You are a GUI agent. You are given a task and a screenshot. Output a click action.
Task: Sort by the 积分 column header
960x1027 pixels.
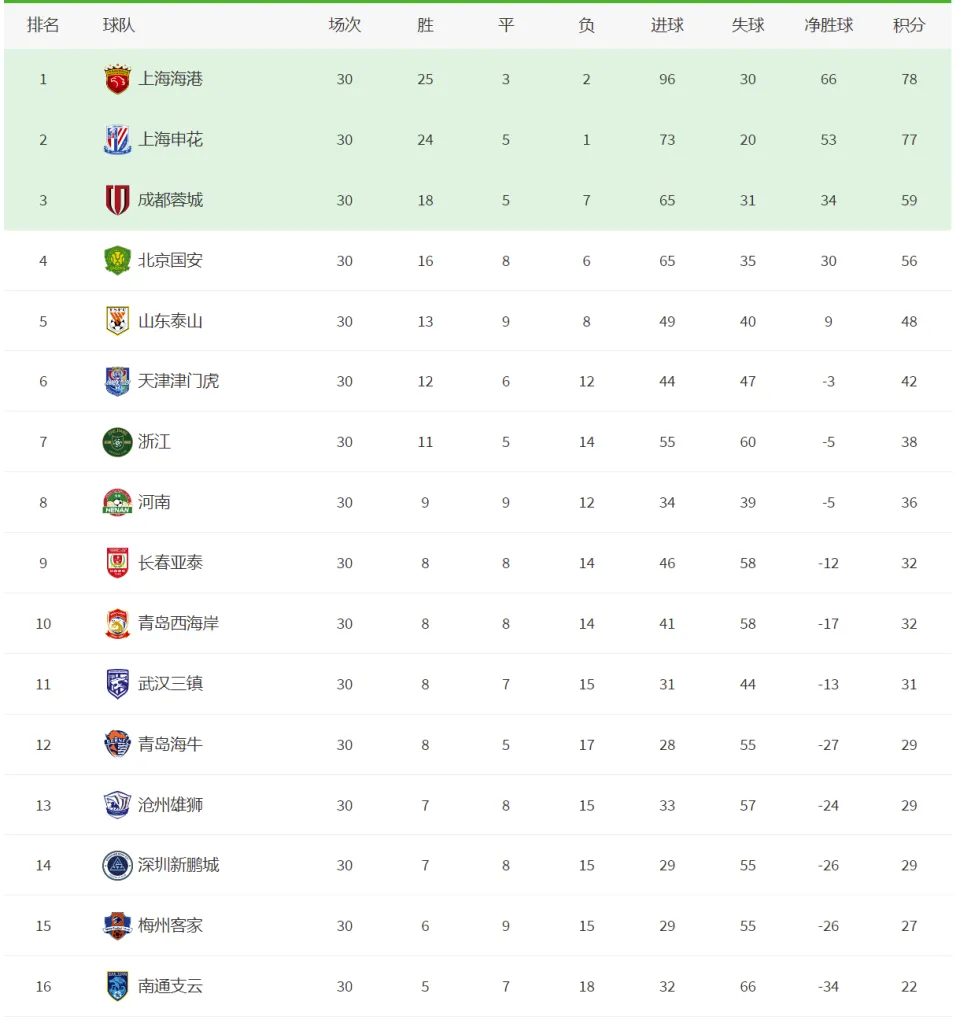click(909, 26)
